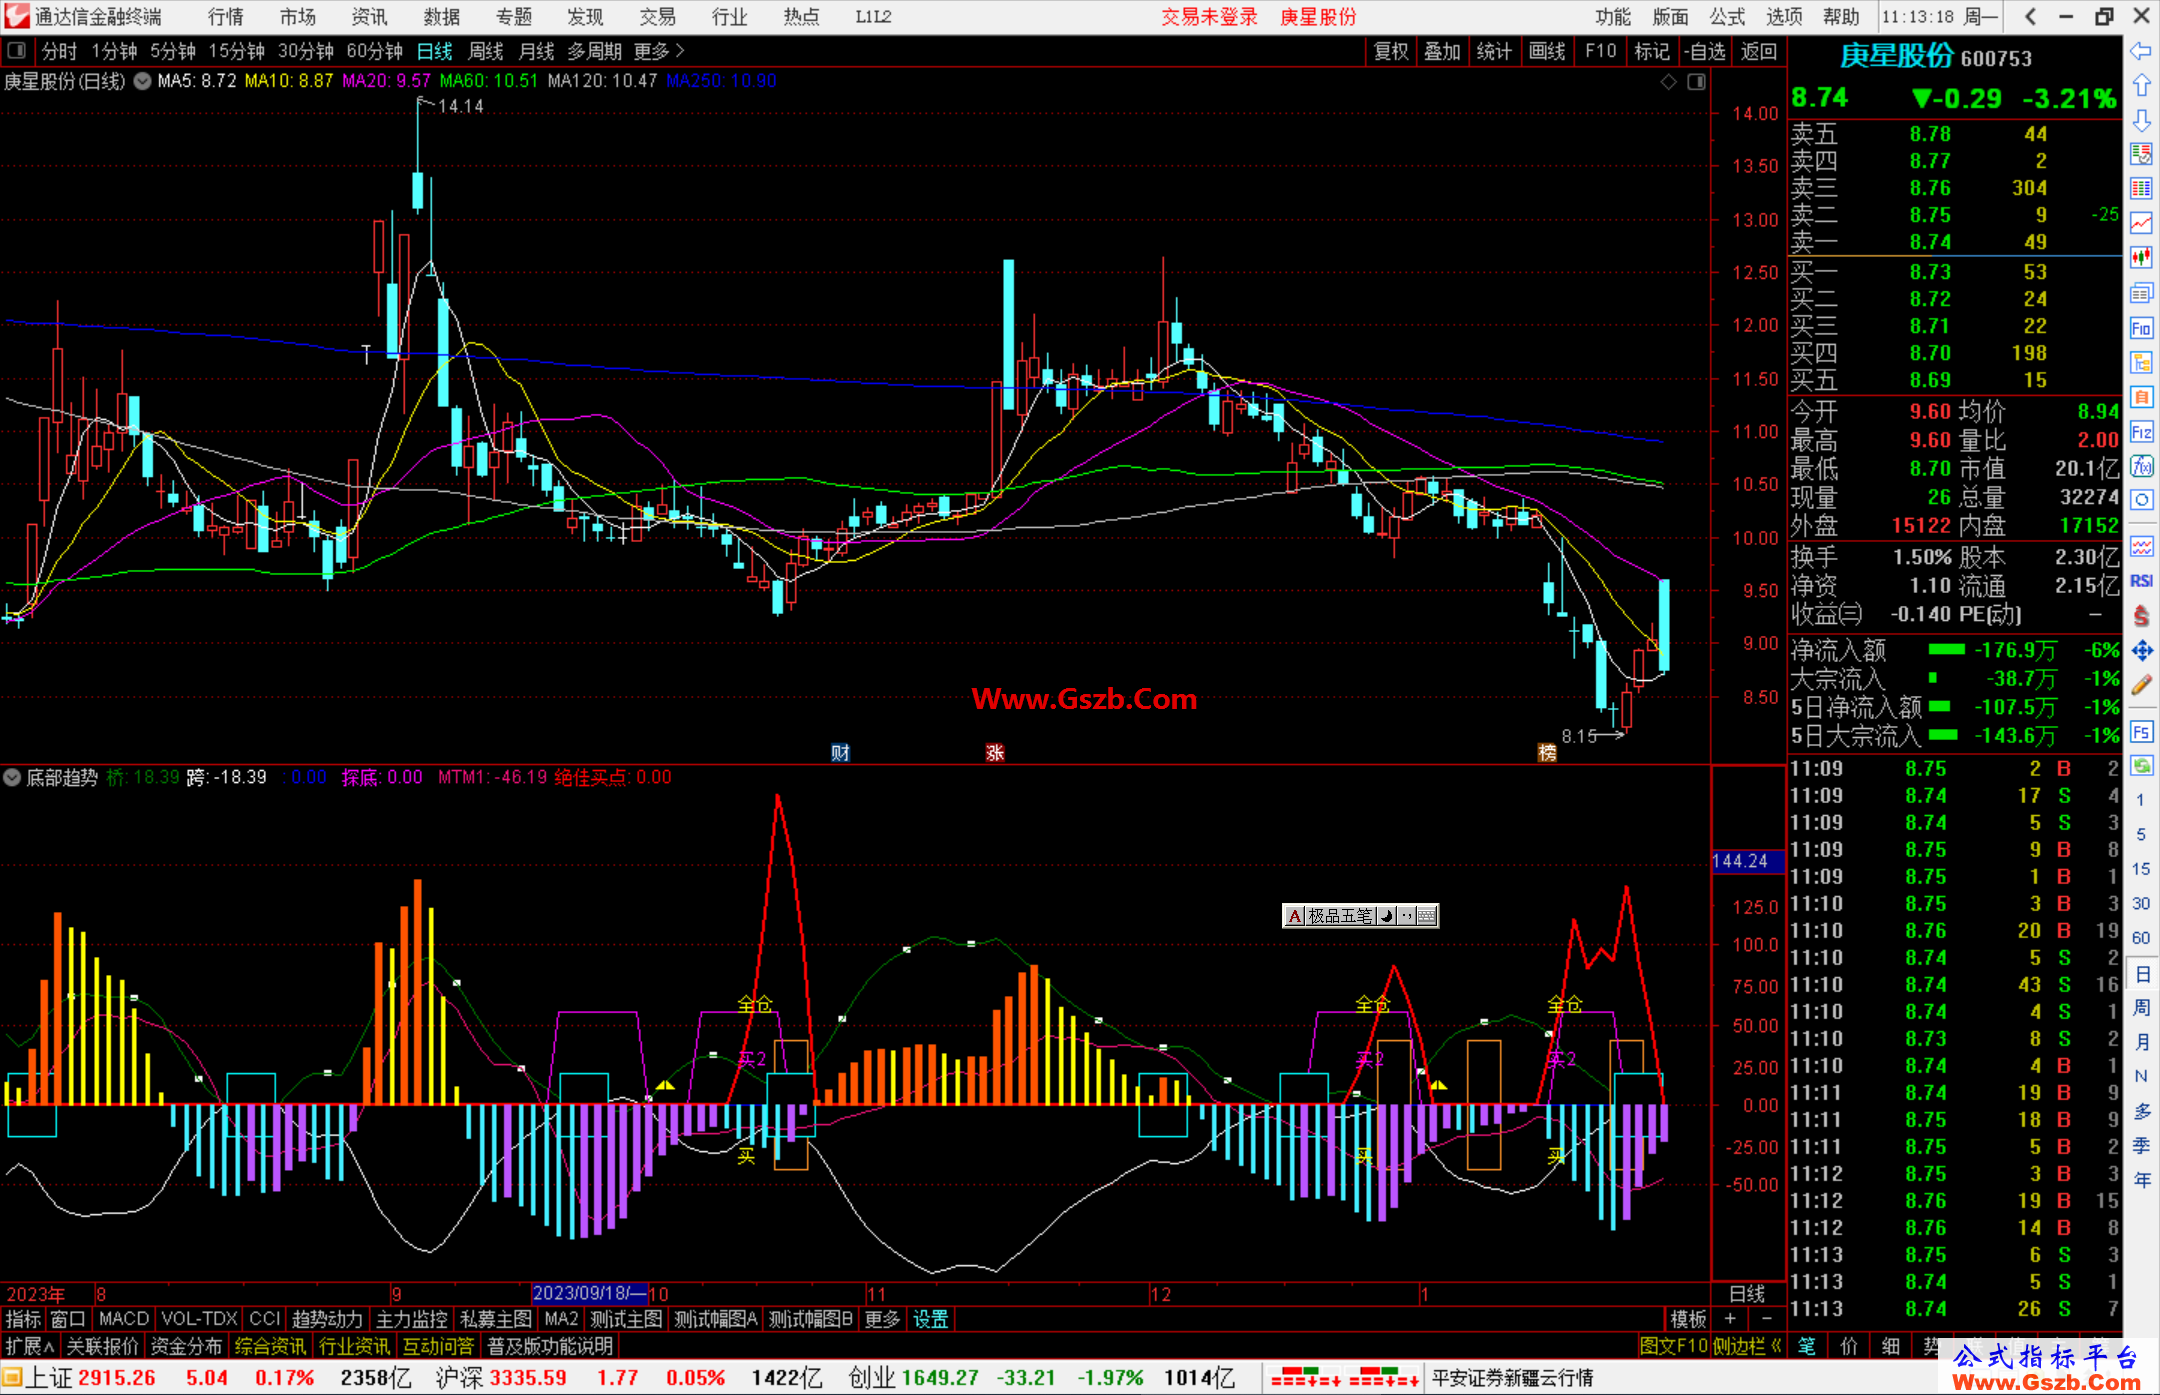
Task: Open the 资讯 menu
Action: 369,17
